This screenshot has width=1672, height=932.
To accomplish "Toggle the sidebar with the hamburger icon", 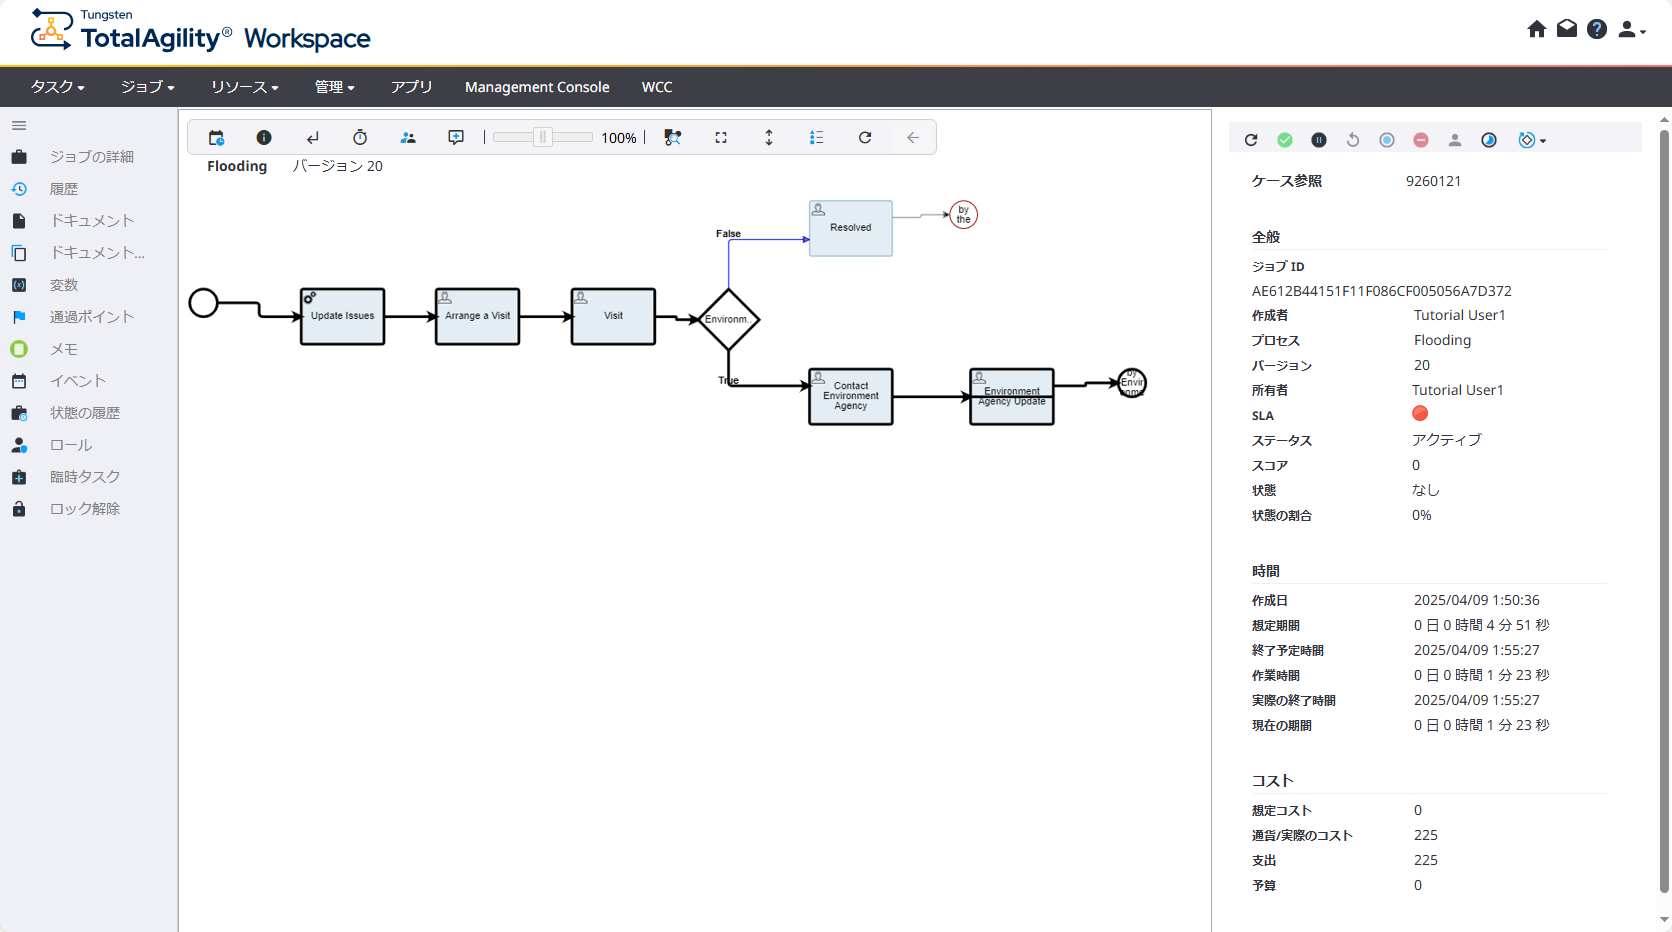I will pyautogui.click(x=19, y=126).
